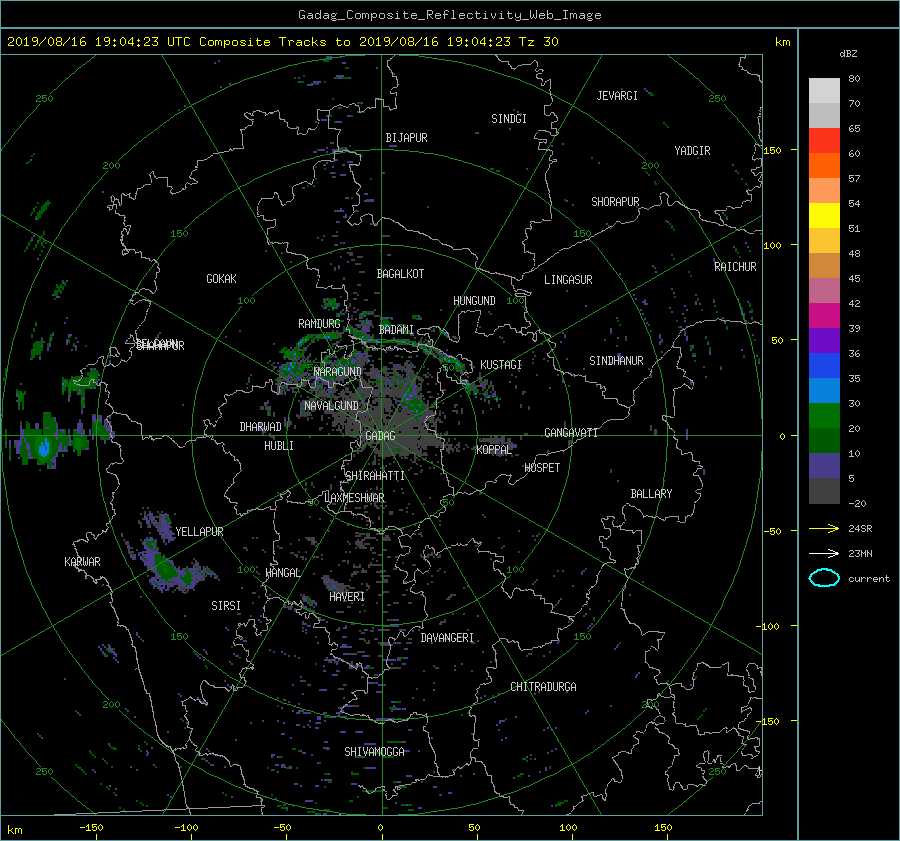
Task: Select the red 60-65 dBZ swatch
Action: (x=824, y=141)
